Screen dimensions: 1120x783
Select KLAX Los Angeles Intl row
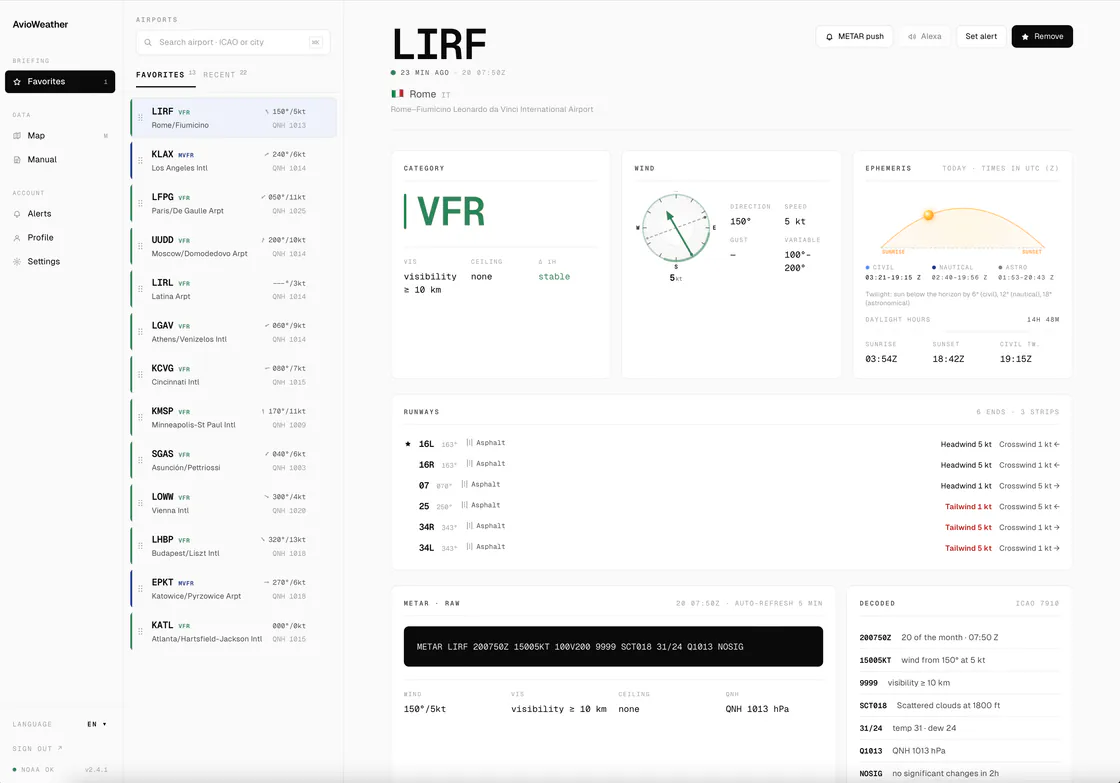[x=234, y=161]
